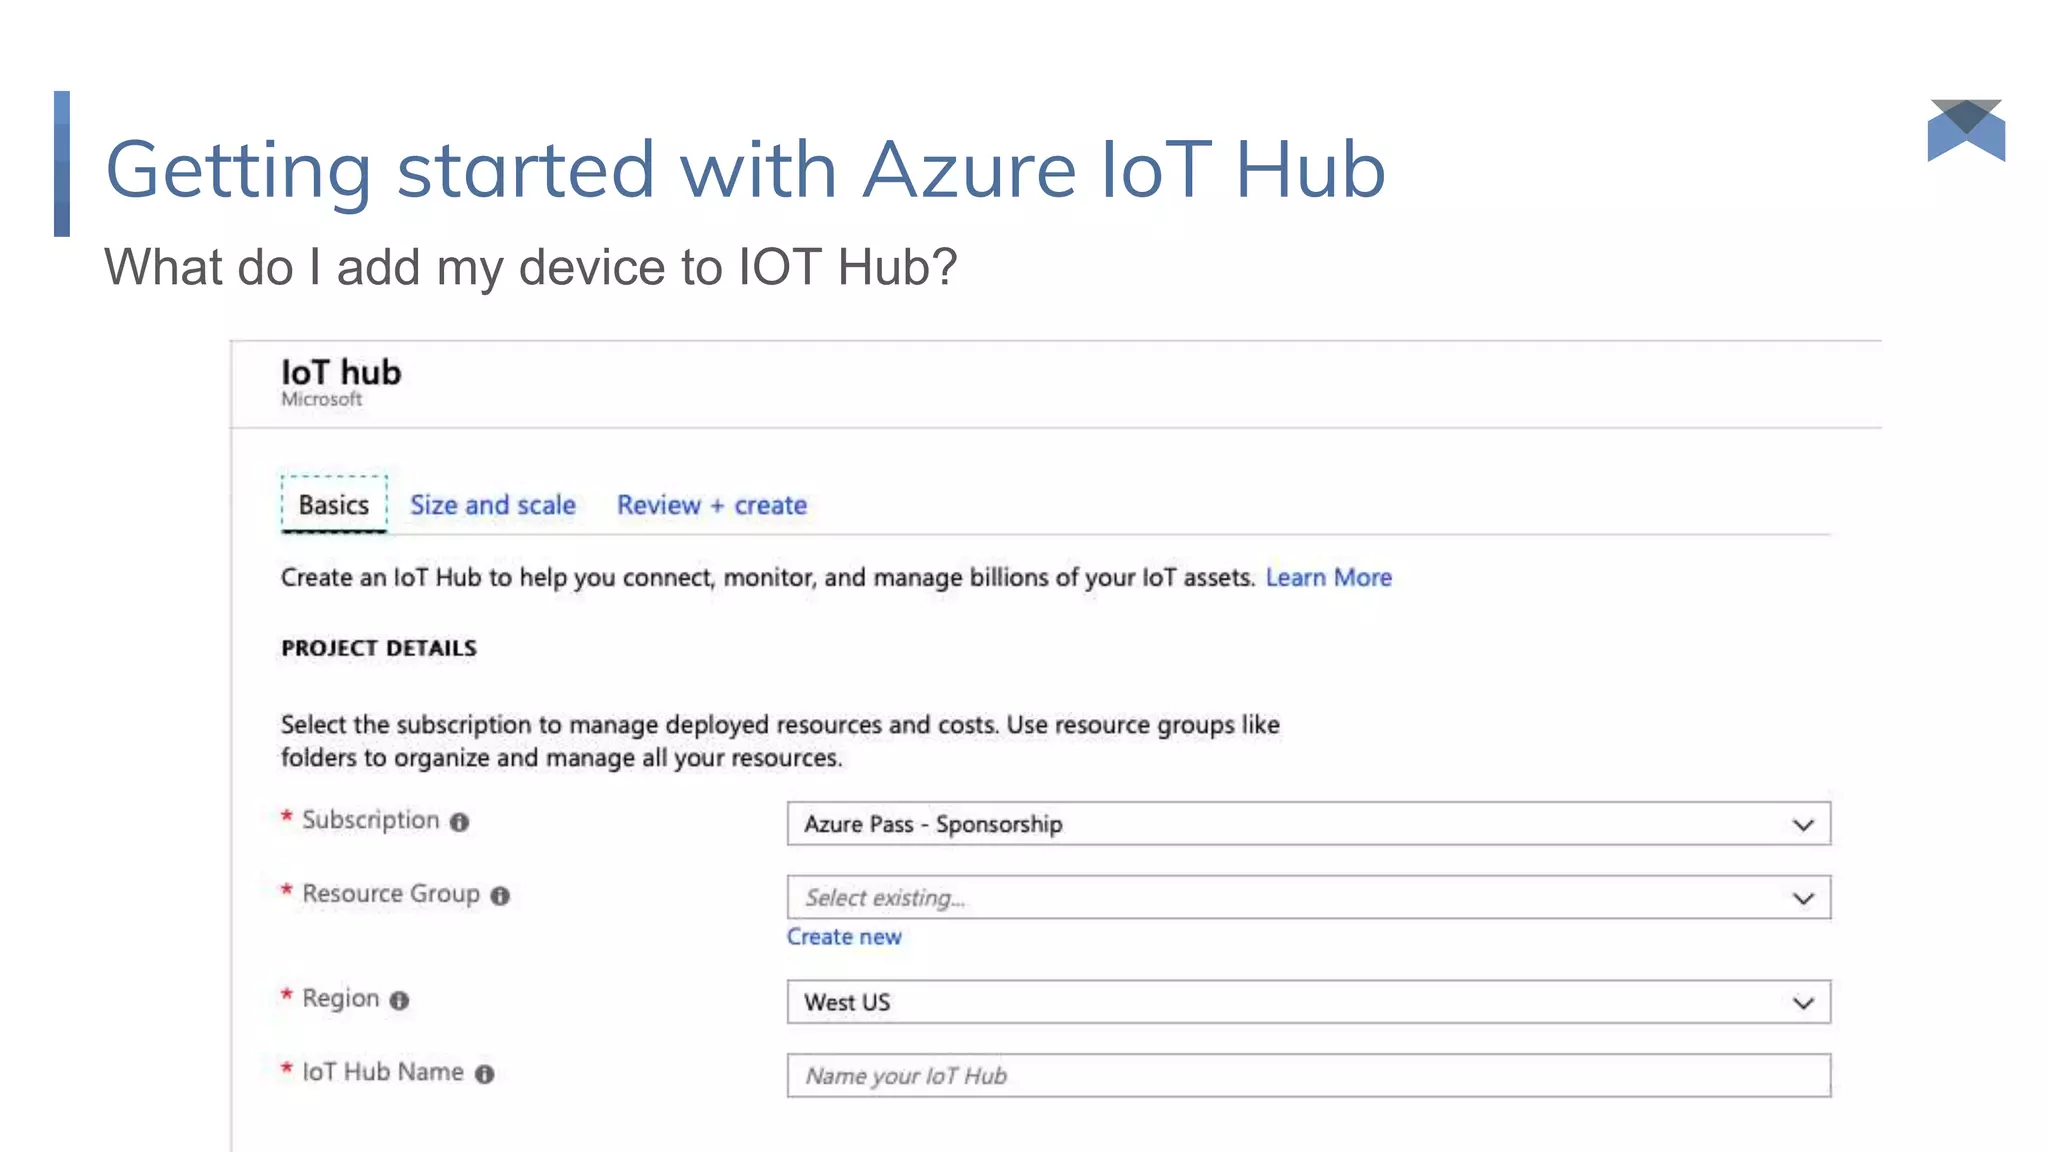Open the Subscription dropdown

pyautogui.click(x=1309, y=824)
